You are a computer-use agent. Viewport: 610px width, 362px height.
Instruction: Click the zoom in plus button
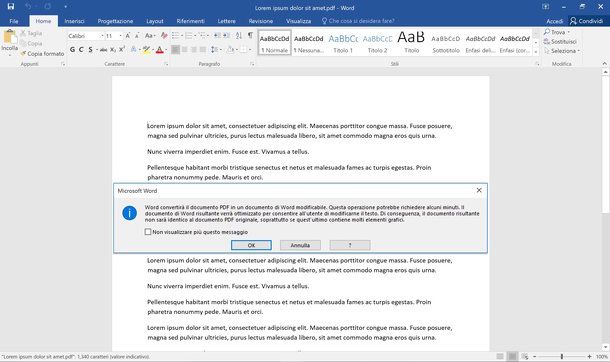[x=589, y=356]
